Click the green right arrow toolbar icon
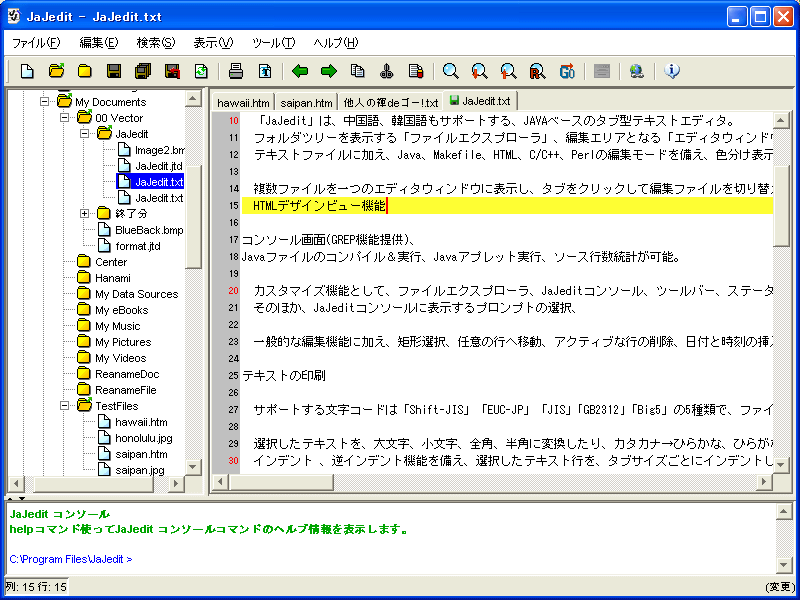The image size is (800, 600). (x=329, y=71)
